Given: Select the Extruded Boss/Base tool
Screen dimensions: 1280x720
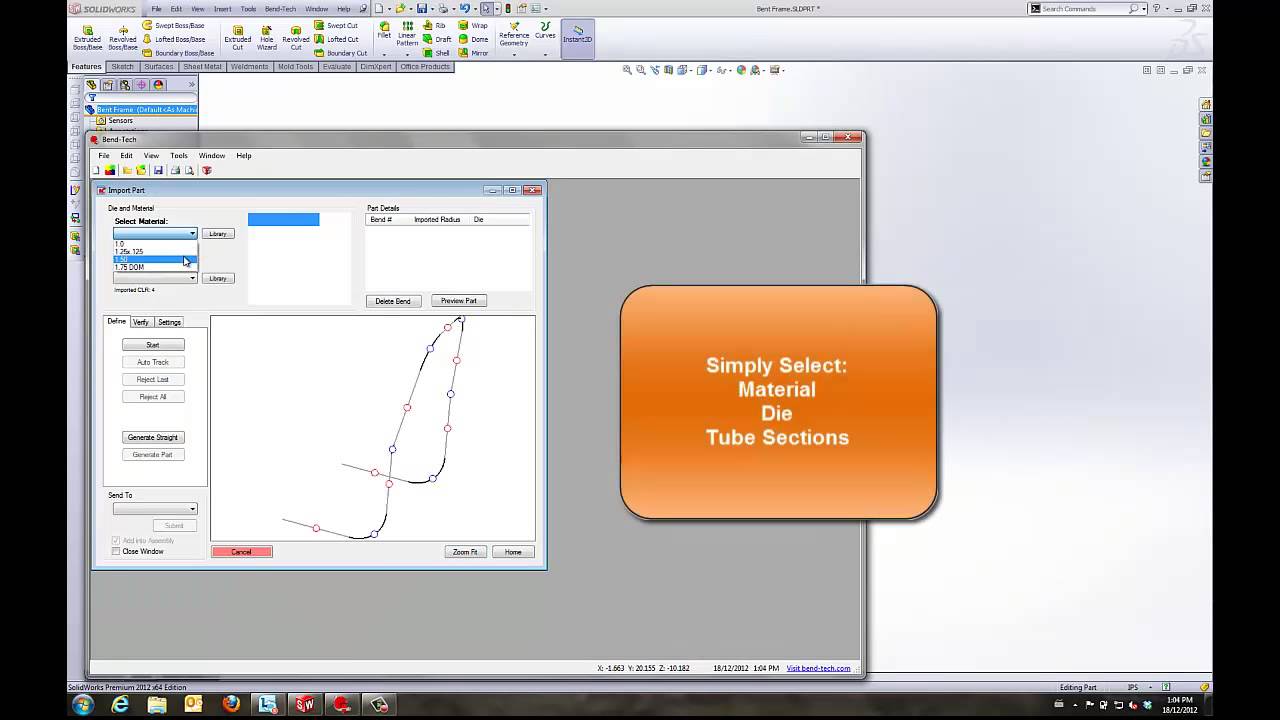Looking at the screenshot, I should pyautogui.click(x=87, y=38).
